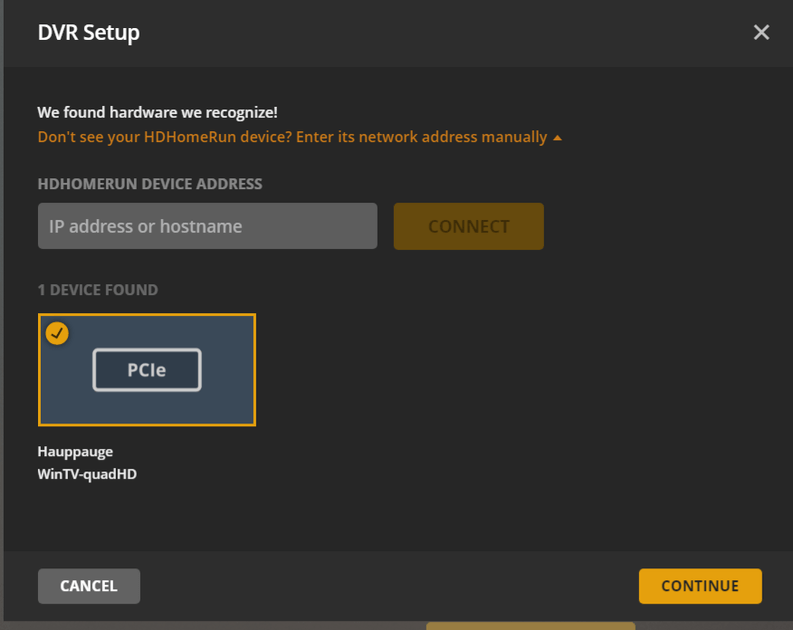Image resolution: width=793 pixels, height=630 pixels.
Task: Click the WinTV-quadHD model text
Action: pyautogui.click(x=87, y=474)
